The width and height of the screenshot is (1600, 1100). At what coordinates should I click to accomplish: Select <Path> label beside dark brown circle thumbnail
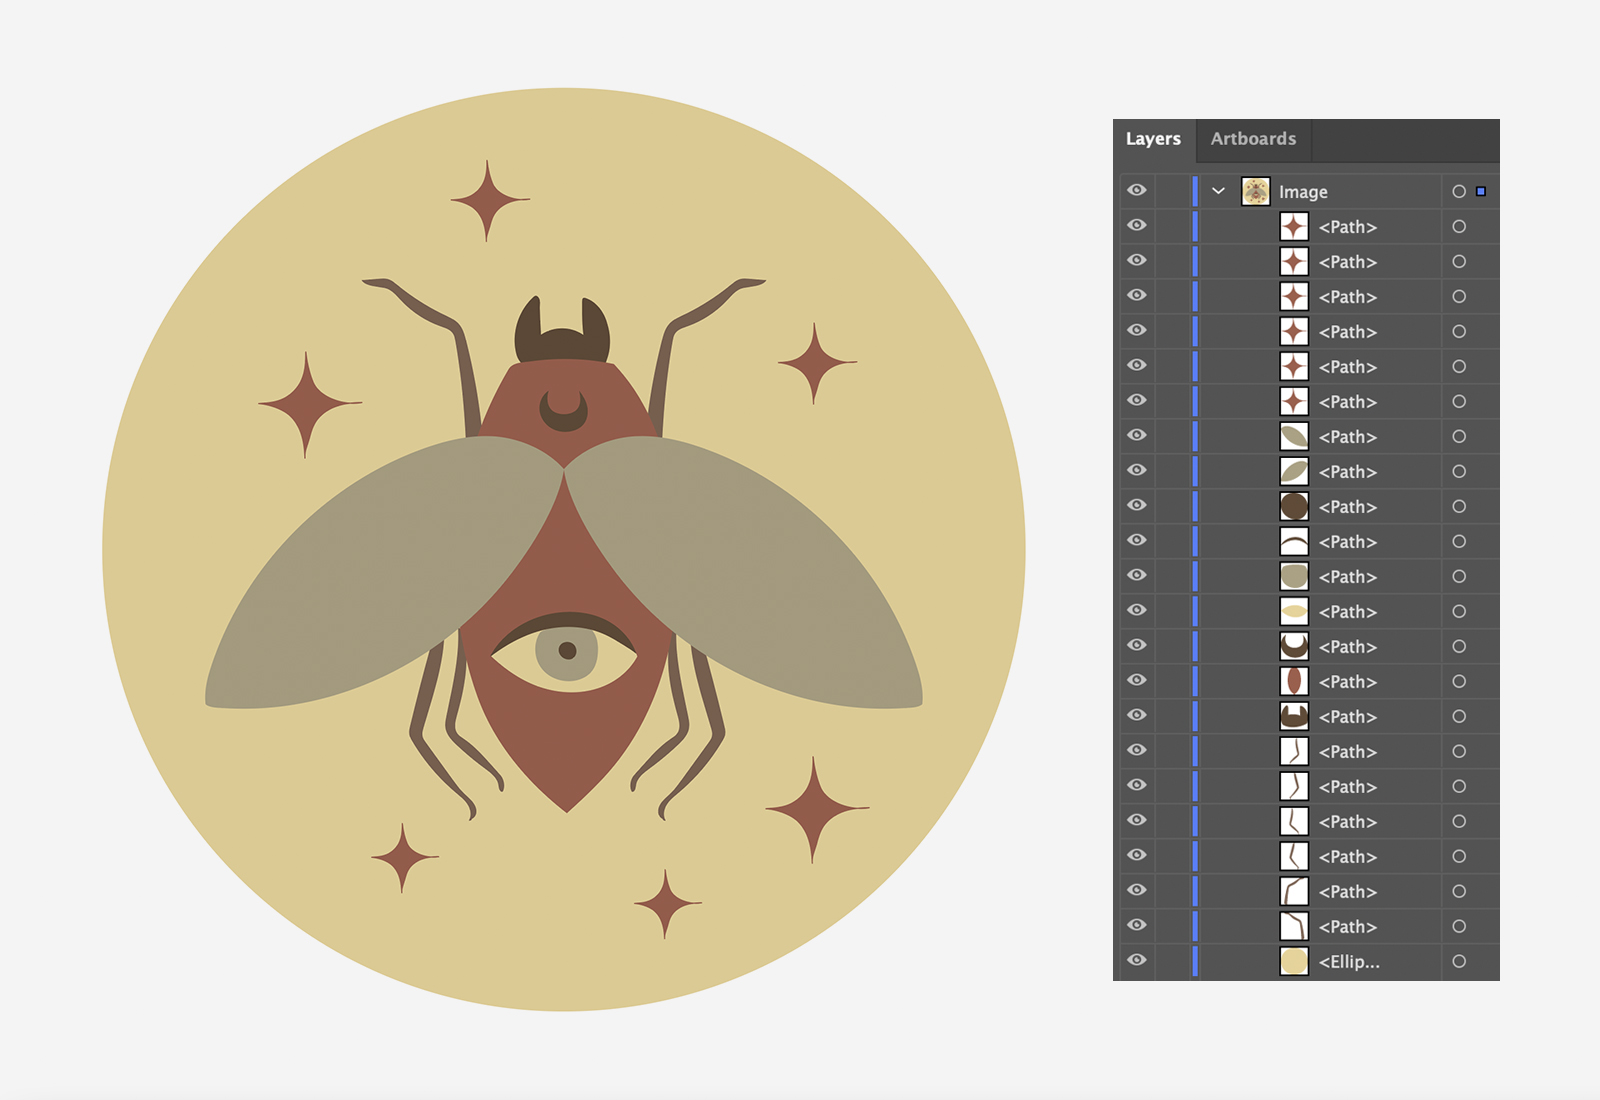click(1348, 507)
